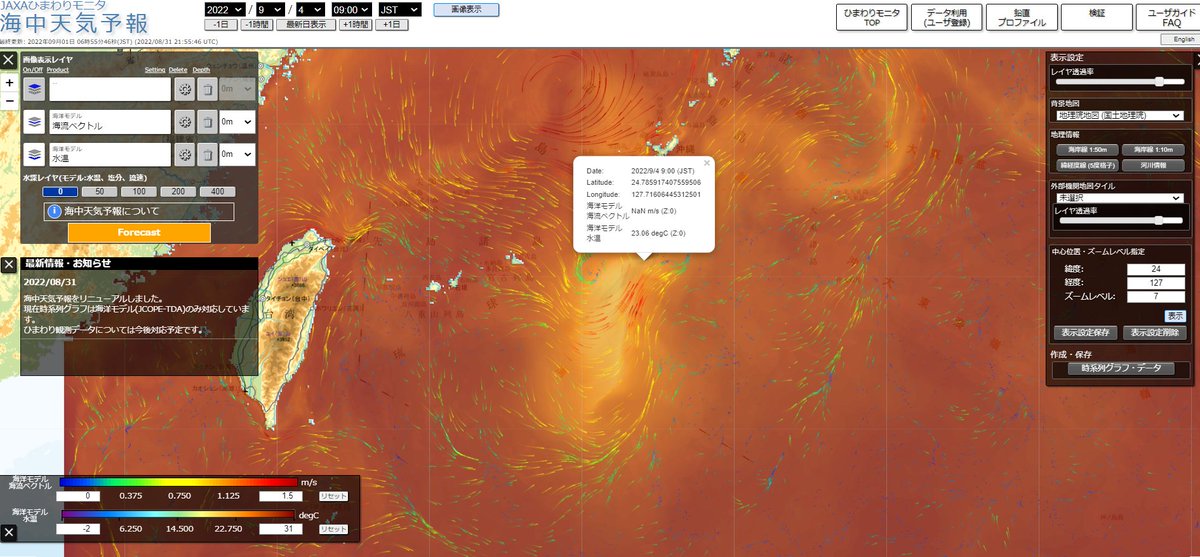
Task: Open the day dropdown showing 4
Action: coord(309,9)
